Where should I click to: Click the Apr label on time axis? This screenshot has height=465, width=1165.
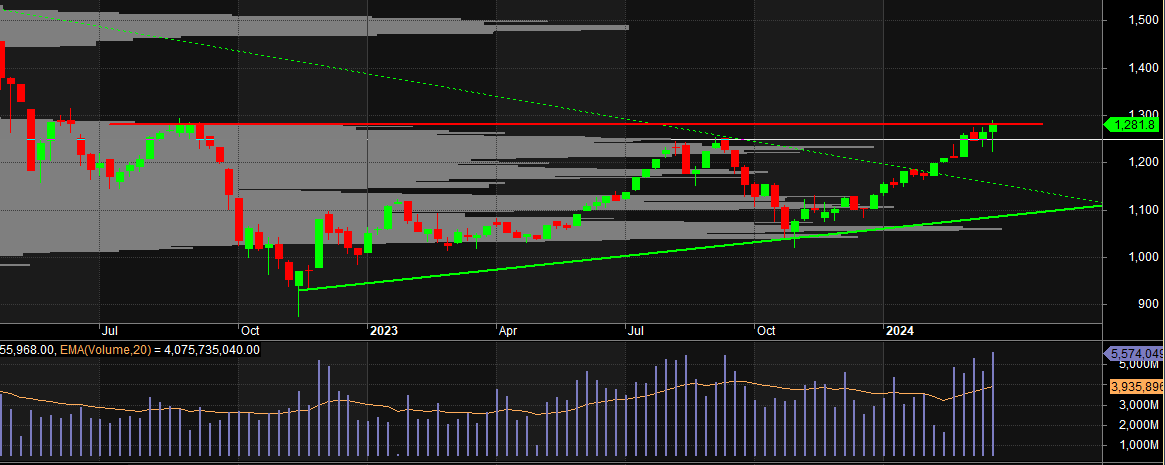point(509,331)
